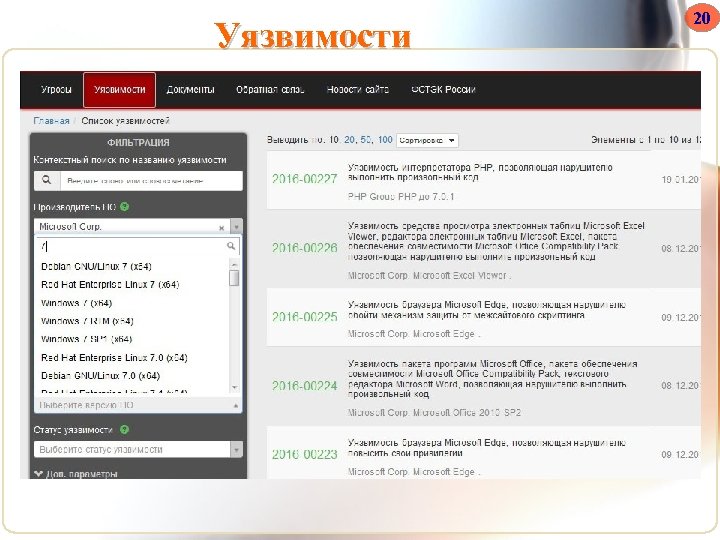Viewport: 720px width, 540px height.
Task: Focus the vulnerability name search field
Action: 151,180
